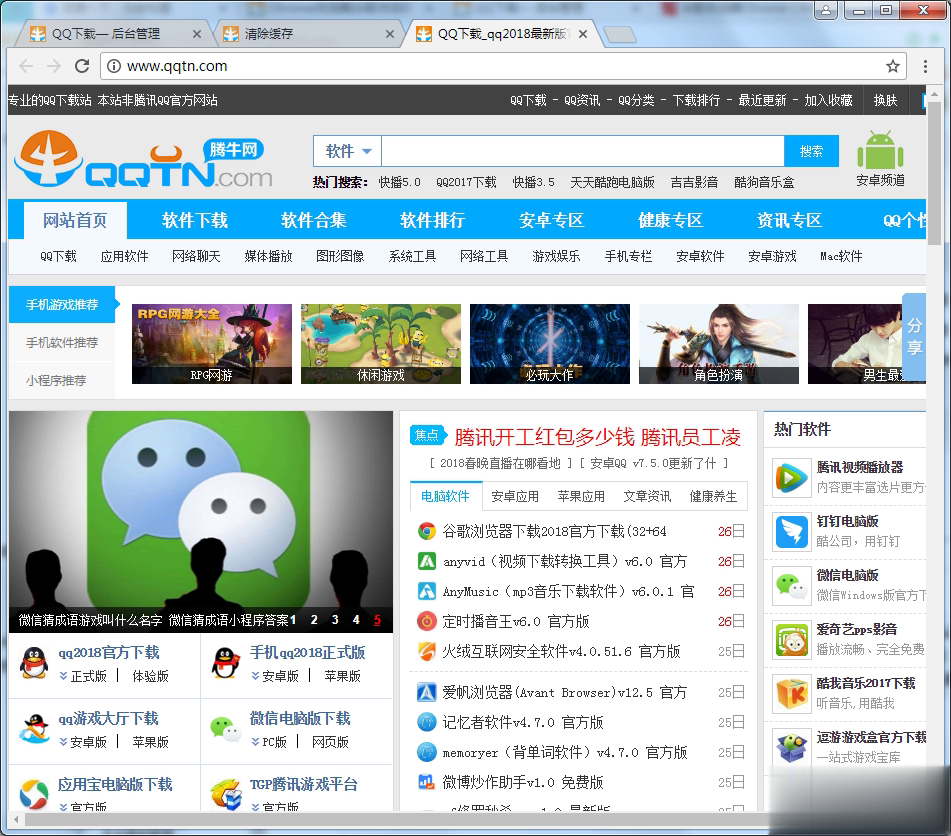Click the browser address bar URL
Screen dimensions: 951x836
[176, 66]
